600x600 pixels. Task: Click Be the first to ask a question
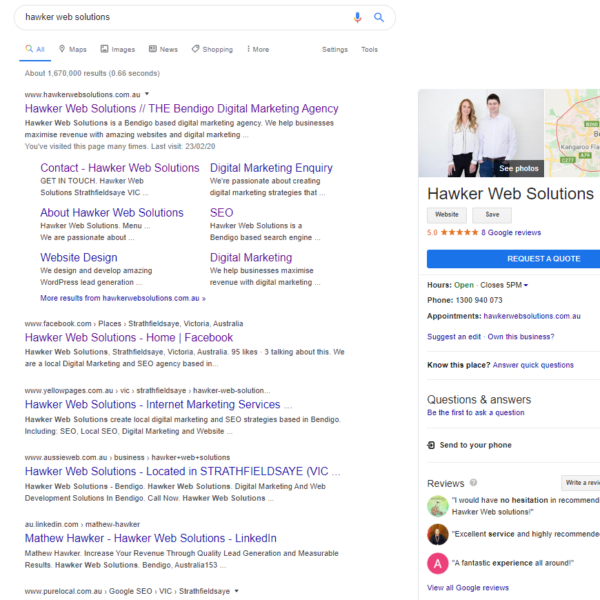pos(476,412)
